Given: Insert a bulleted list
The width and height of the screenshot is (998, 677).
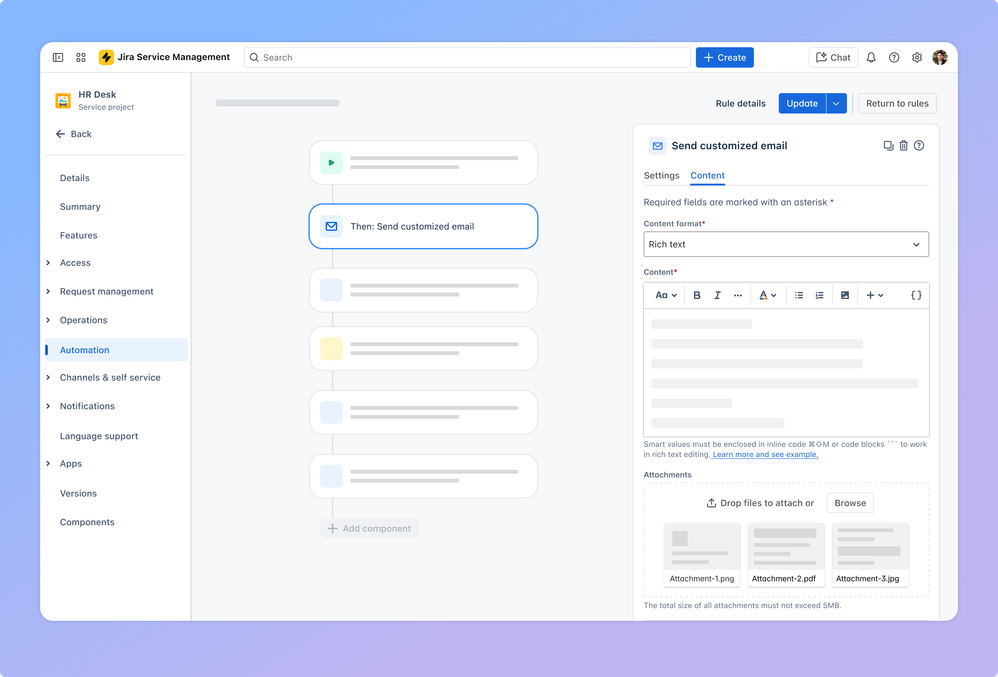Looking at the screenshot, I should pos(799,295).
